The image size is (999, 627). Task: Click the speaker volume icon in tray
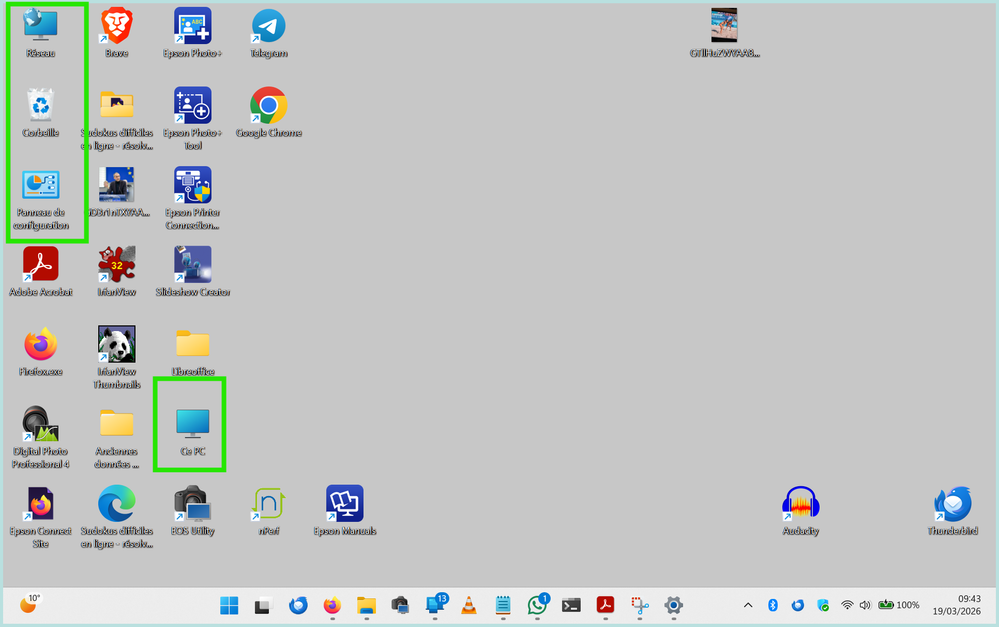tap(865, 605)
